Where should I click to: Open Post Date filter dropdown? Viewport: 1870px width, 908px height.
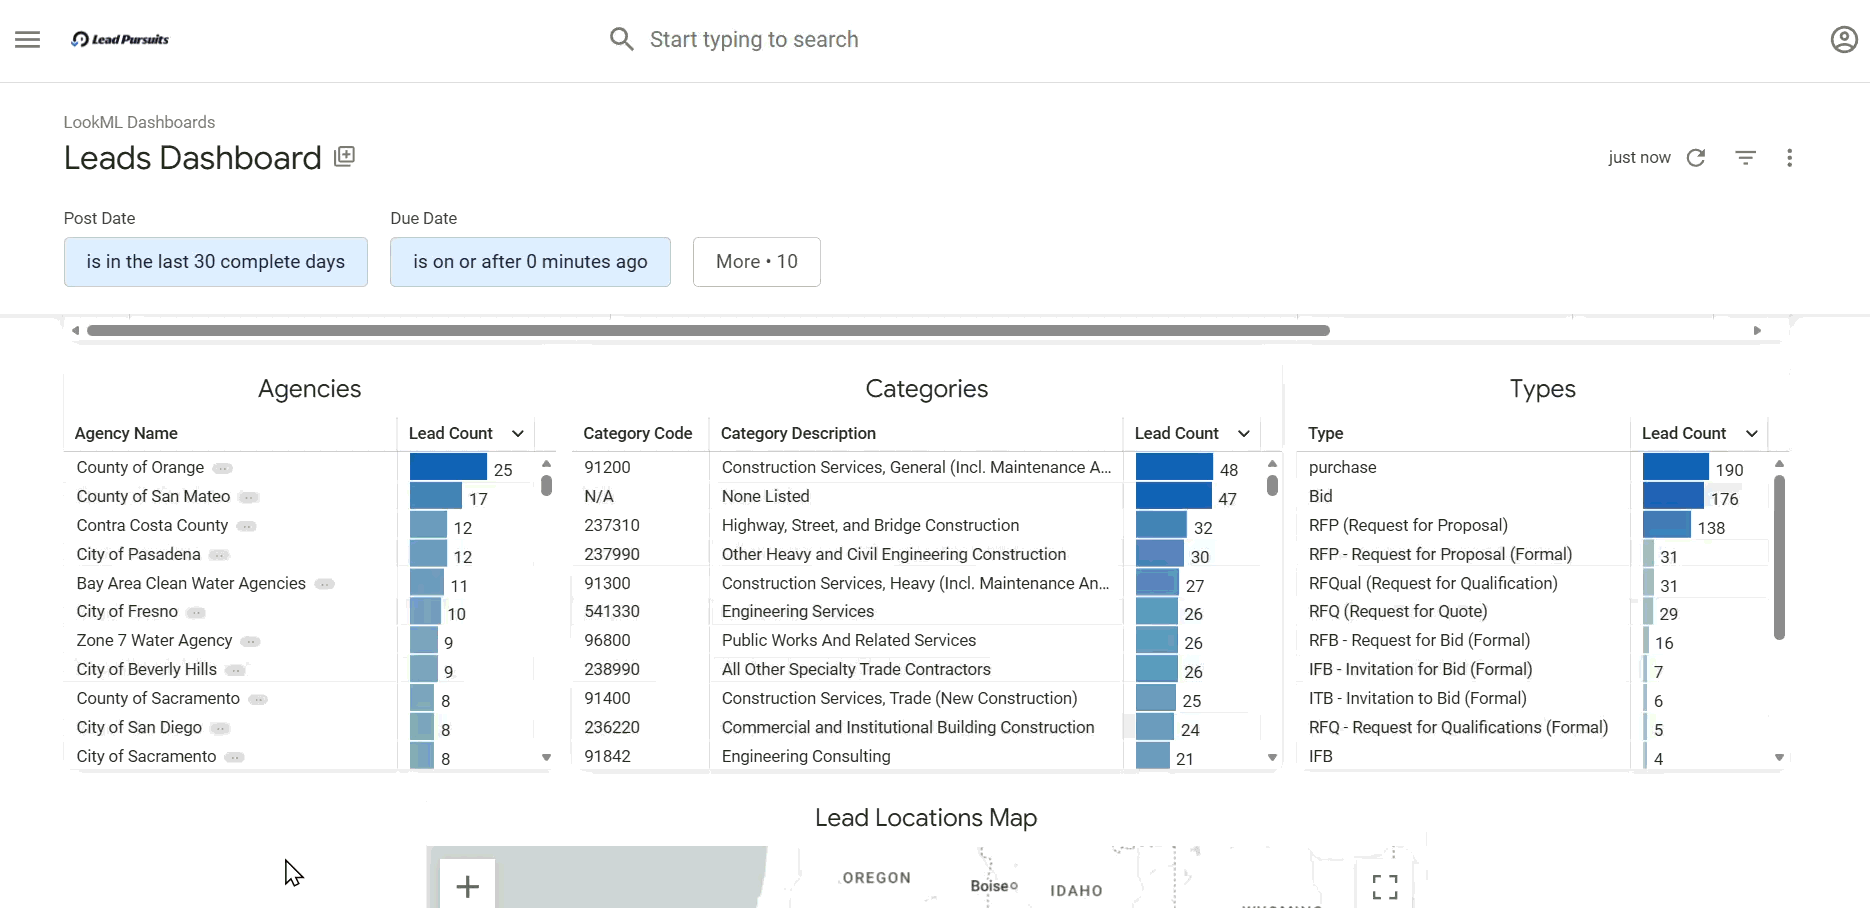pos(216,262)
